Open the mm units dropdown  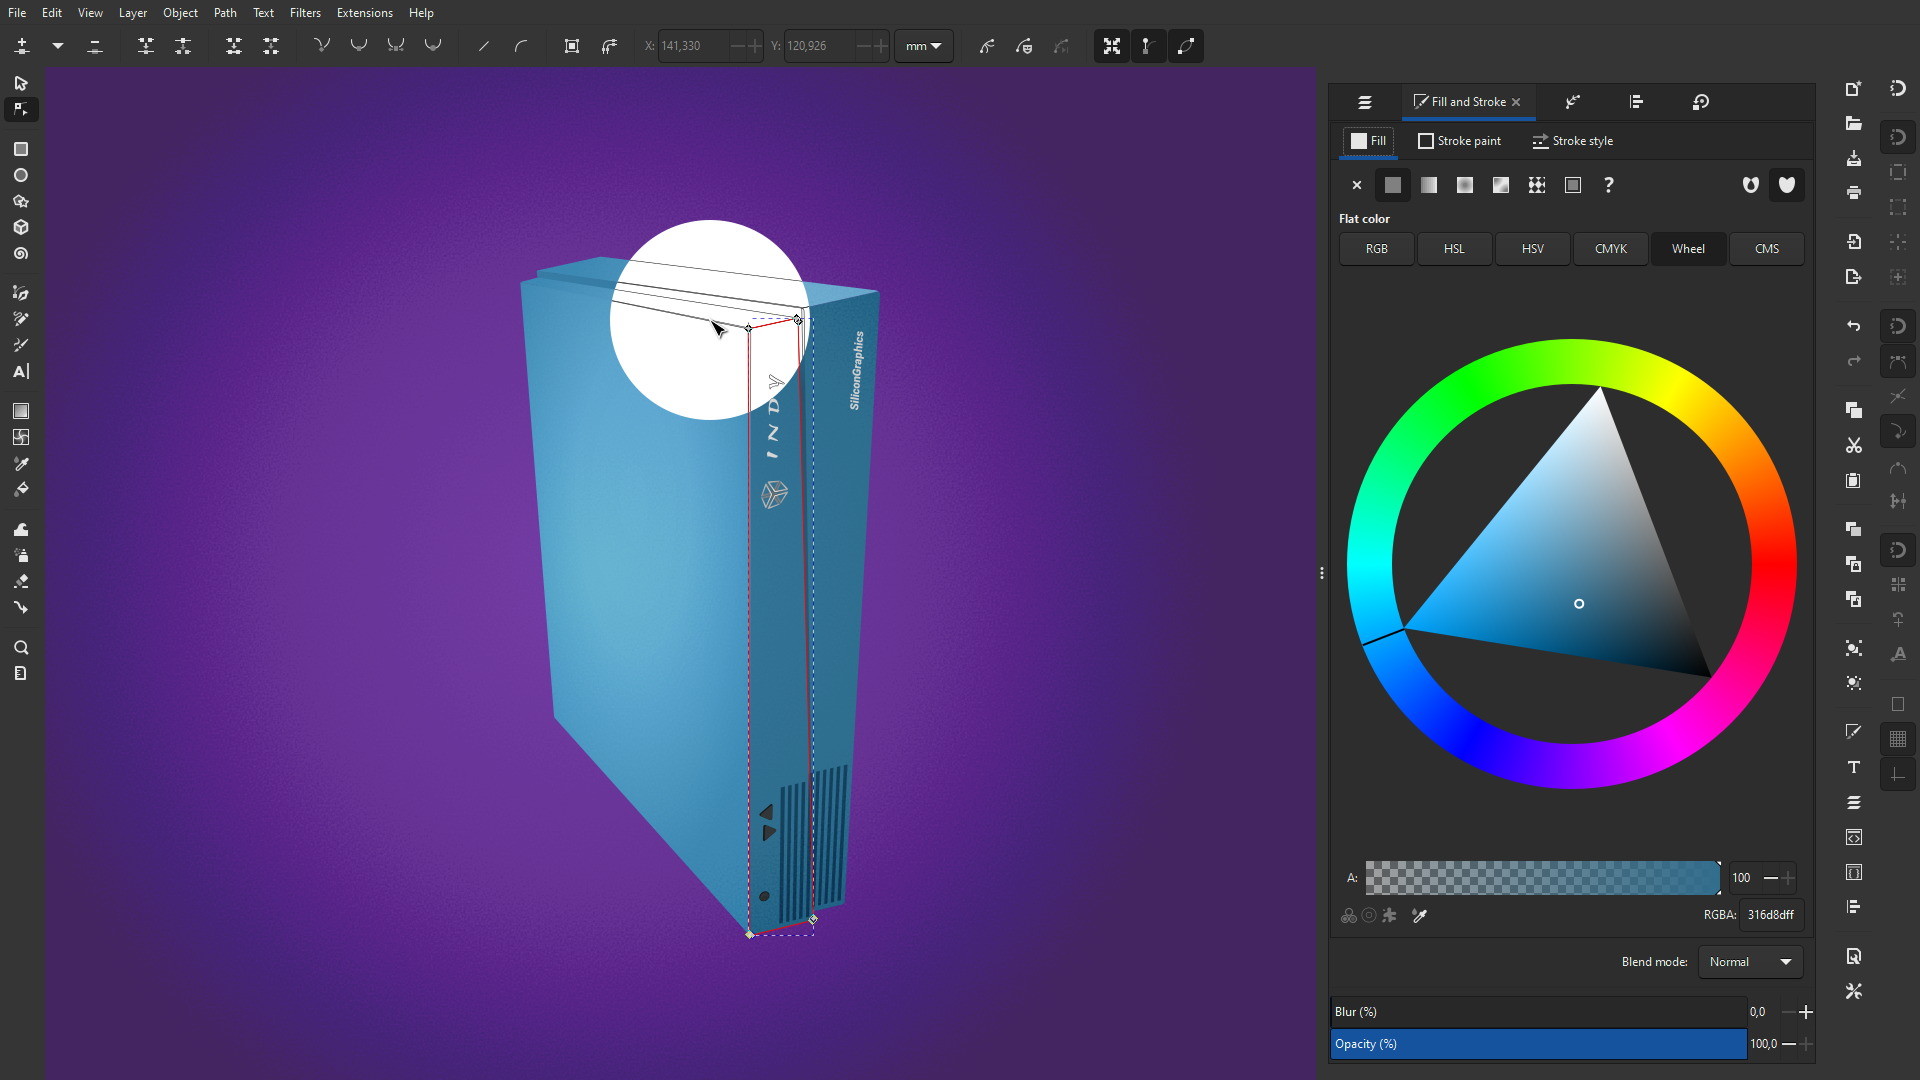pyautogui.click(x=923, y=46)
